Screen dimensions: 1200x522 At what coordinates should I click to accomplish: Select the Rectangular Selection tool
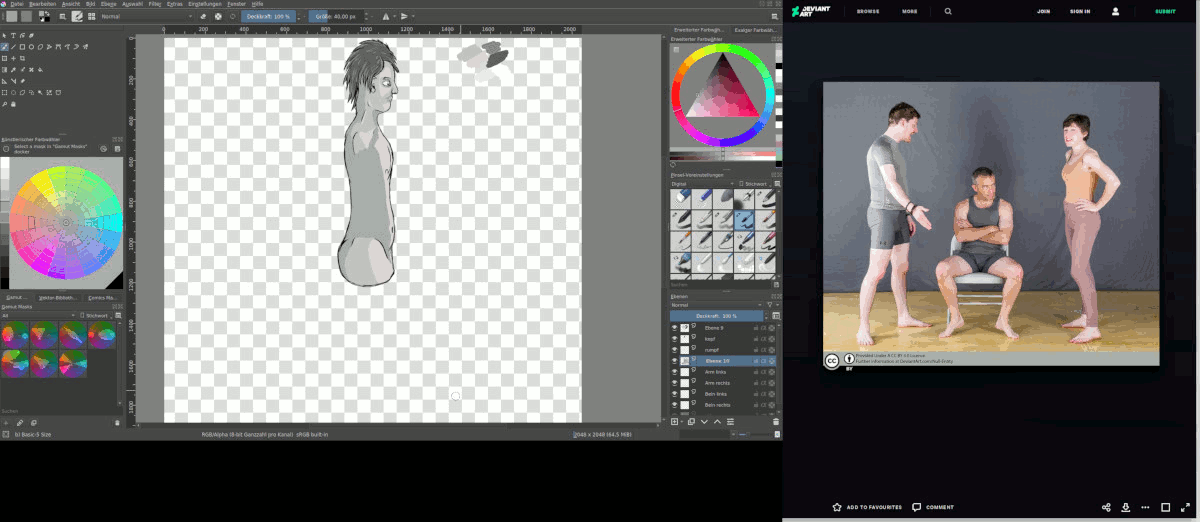pyautogui.click(x=4, y=92)
